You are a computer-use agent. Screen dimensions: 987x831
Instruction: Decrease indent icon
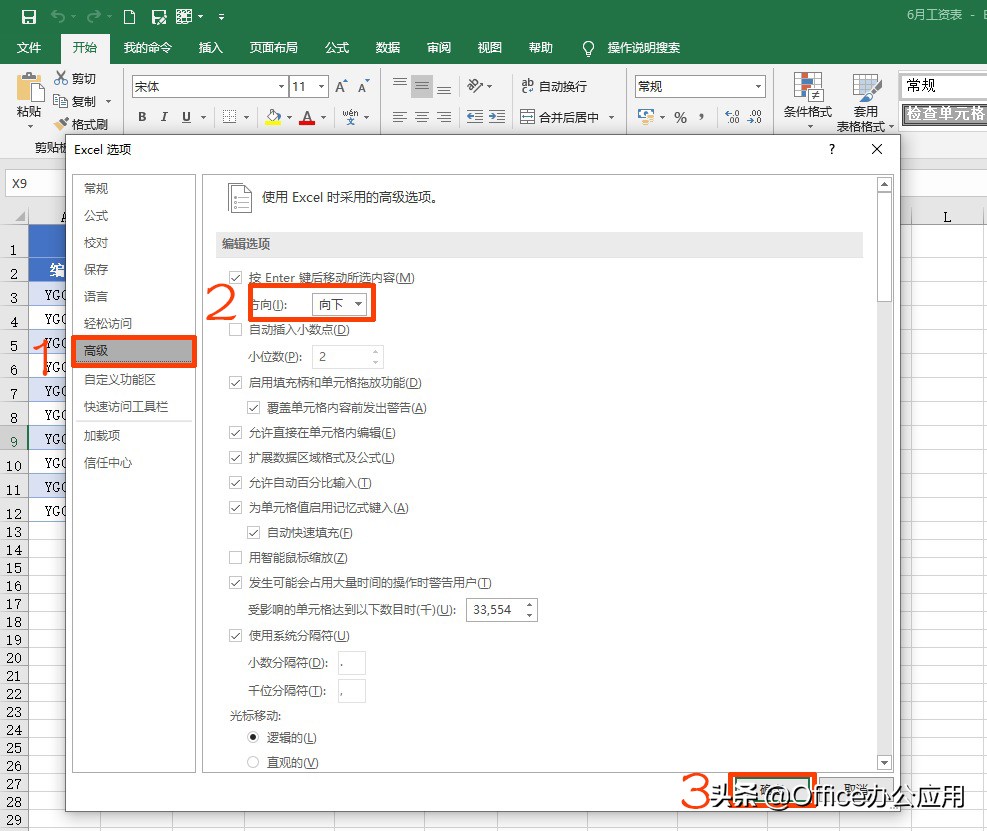[475, 117]
